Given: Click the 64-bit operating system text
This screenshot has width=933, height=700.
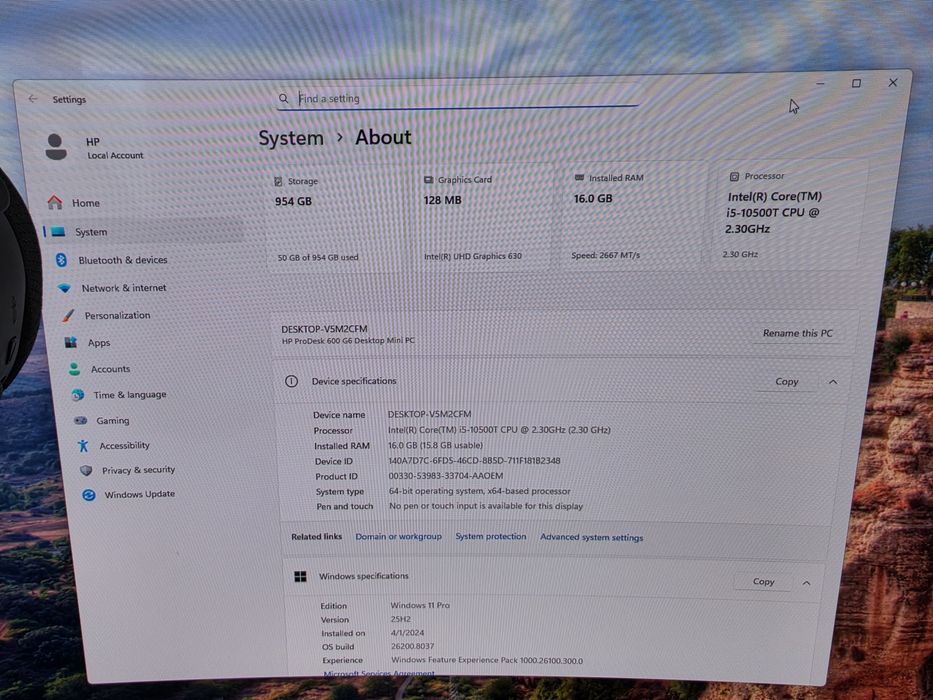Looking at the screenshot, I should click(480, 491).
